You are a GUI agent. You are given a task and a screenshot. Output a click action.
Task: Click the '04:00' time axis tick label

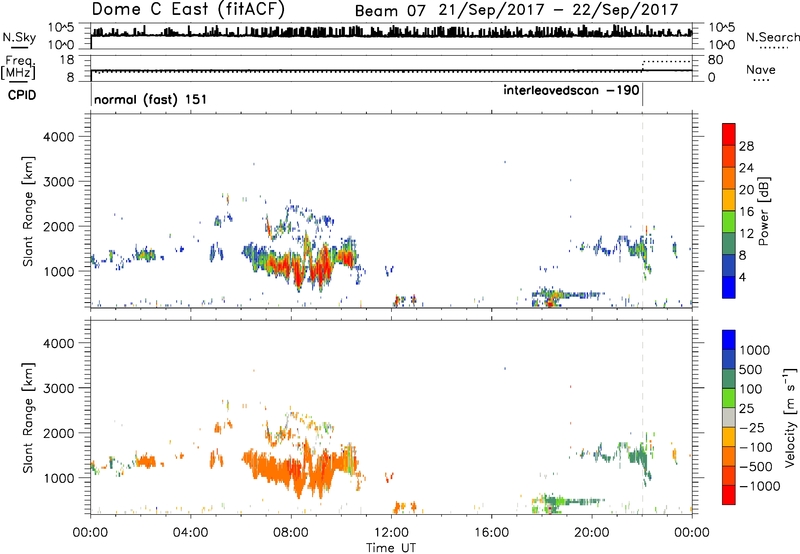point(191,533)
